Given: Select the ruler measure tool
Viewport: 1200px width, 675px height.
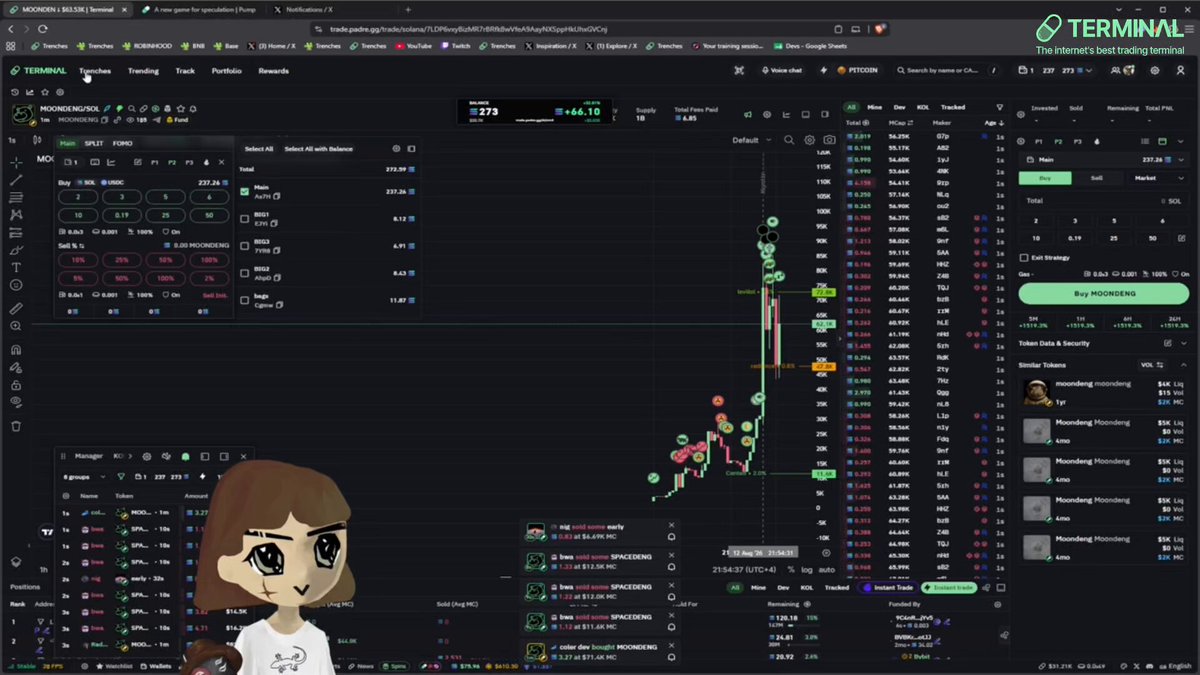Looking at the screenshot, I should pyautogui.click(x=16, y=308).
